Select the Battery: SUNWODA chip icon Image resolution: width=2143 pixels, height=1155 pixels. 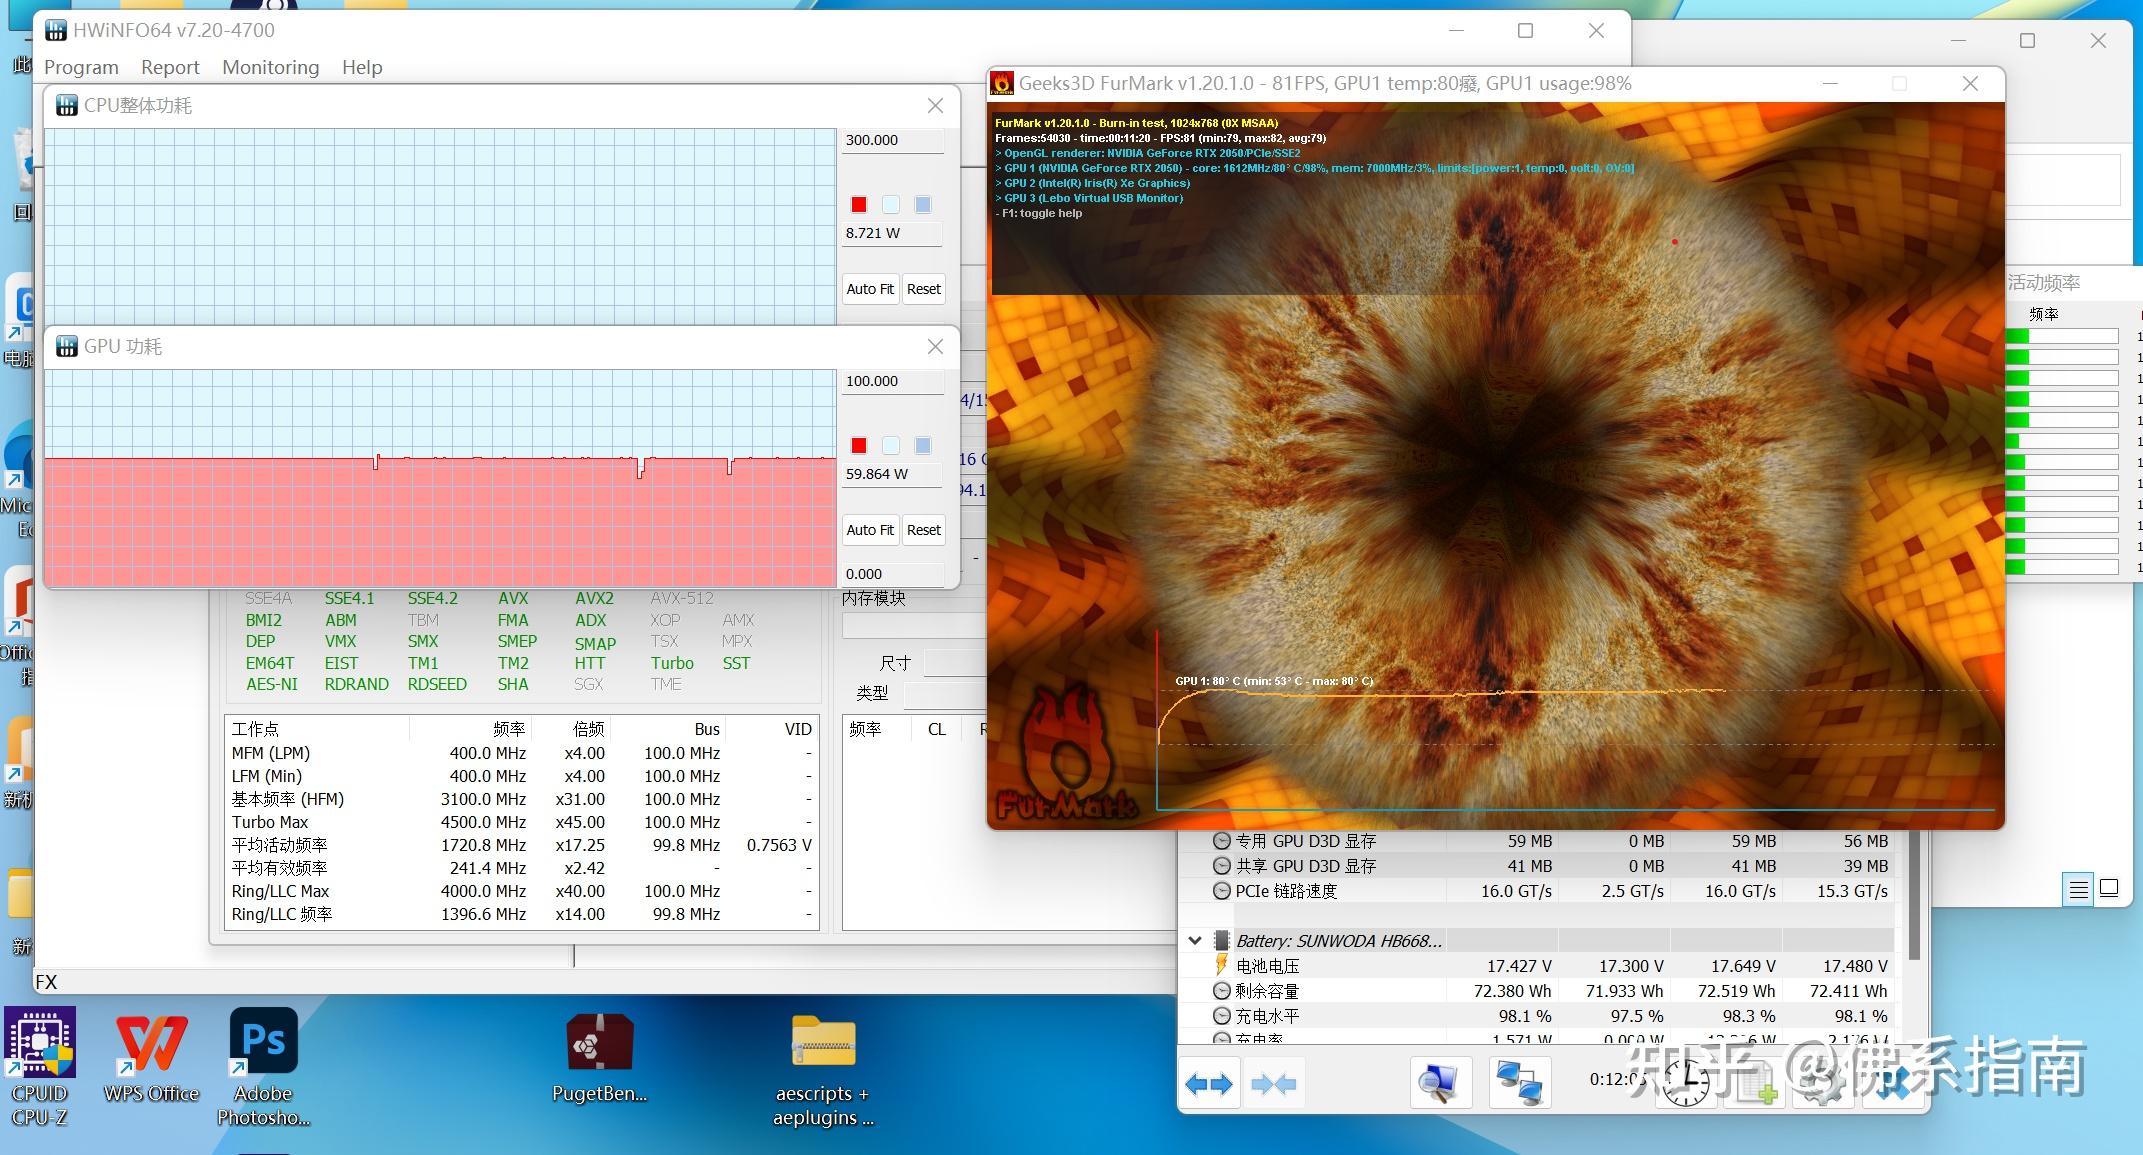(1221, 941)
